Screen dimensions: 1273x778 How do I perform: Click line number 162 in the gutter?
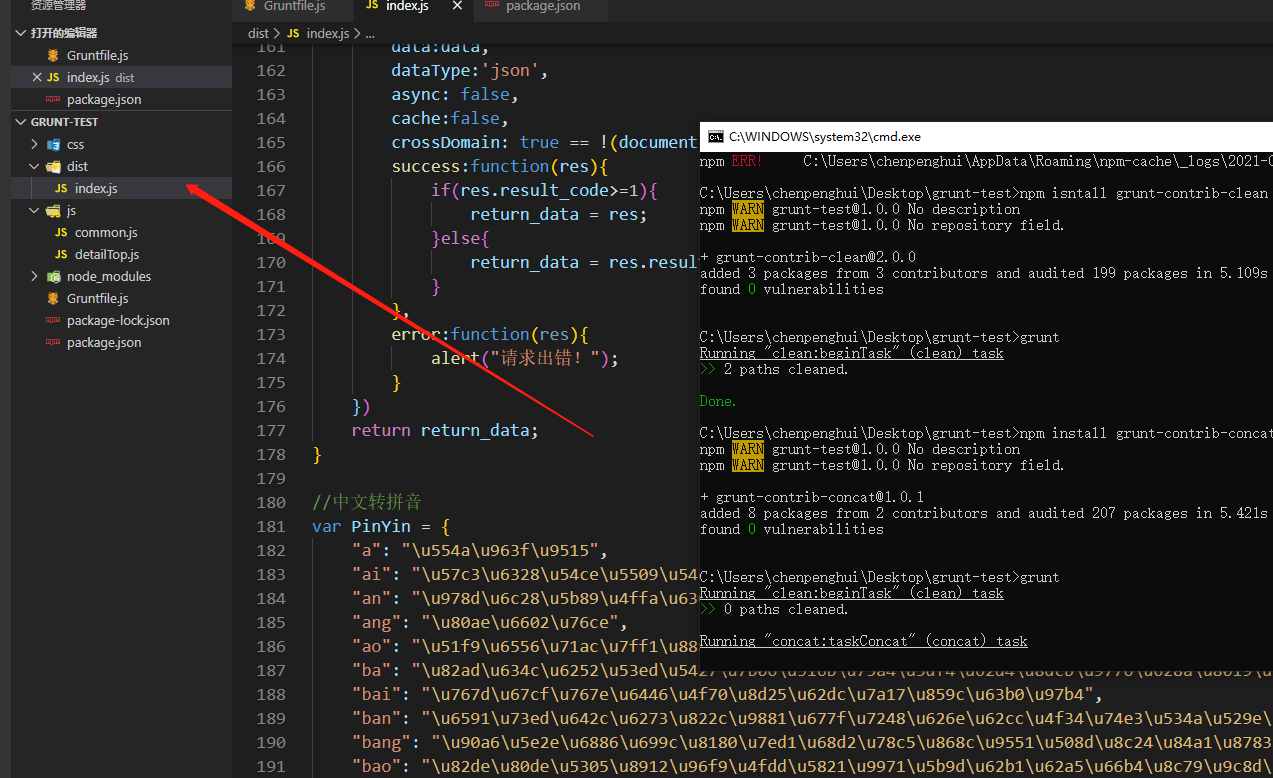click(x=271, y=70)
